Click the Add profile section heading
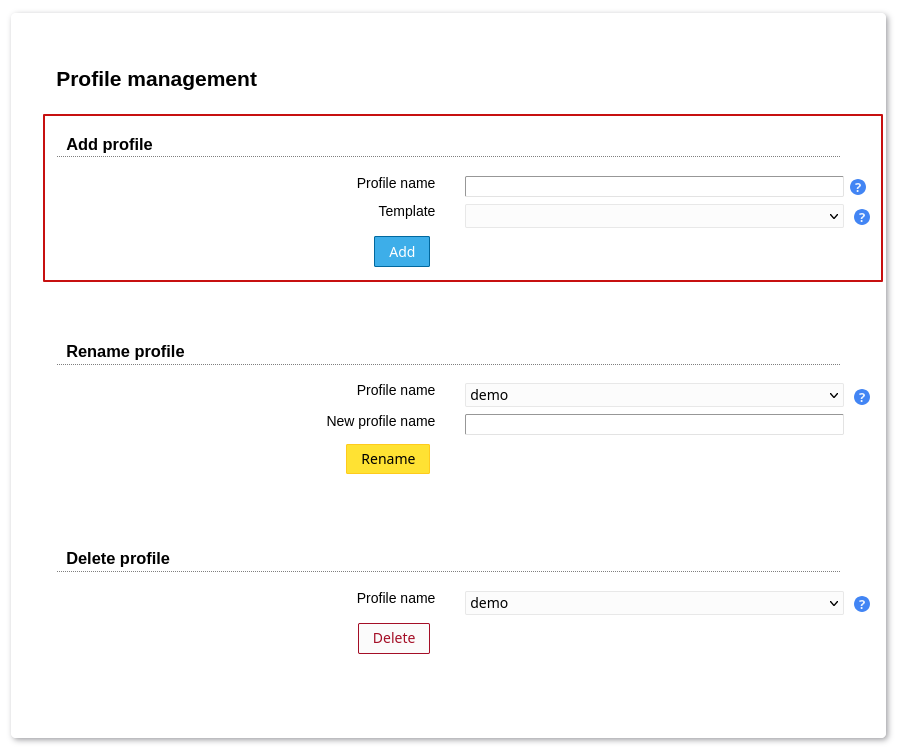The image size is (905, 756). click(x=109, y=145)
